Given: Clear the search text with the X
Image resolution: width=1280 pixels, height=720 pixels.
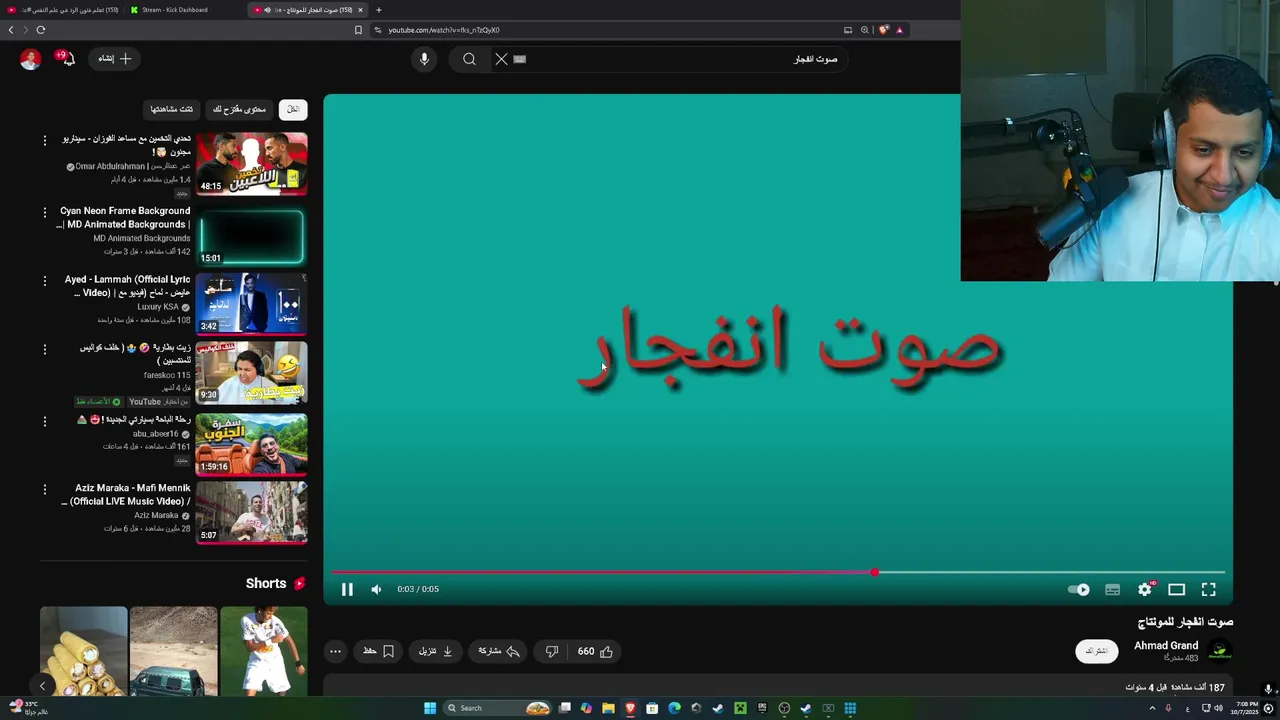Looking at the screenshot, I should click(x=501, y=59).
